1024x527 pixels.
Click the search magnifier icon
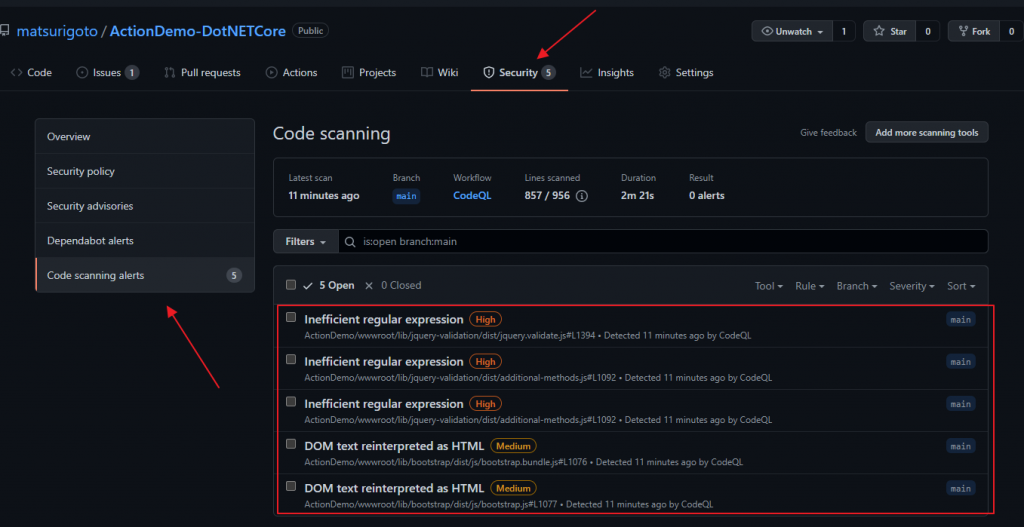tap(351, 242)
